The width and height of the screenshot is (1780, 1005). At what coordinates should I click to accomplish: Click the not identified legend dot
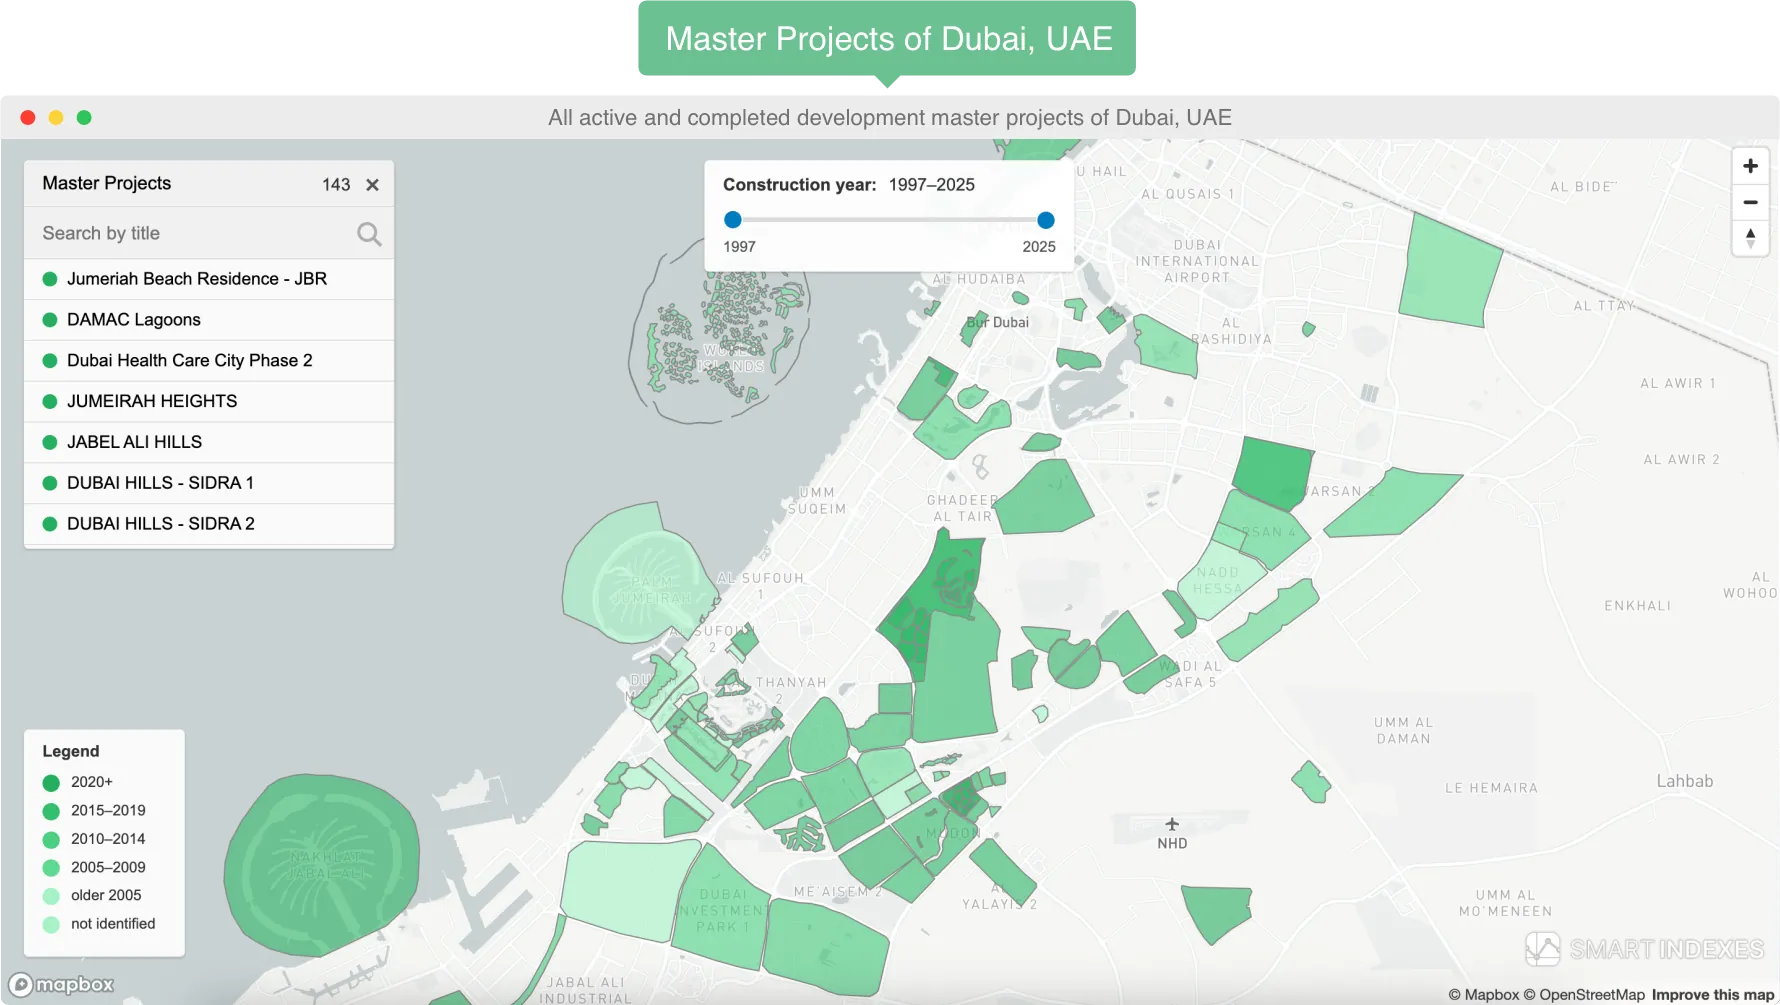[x=51, y=924]
